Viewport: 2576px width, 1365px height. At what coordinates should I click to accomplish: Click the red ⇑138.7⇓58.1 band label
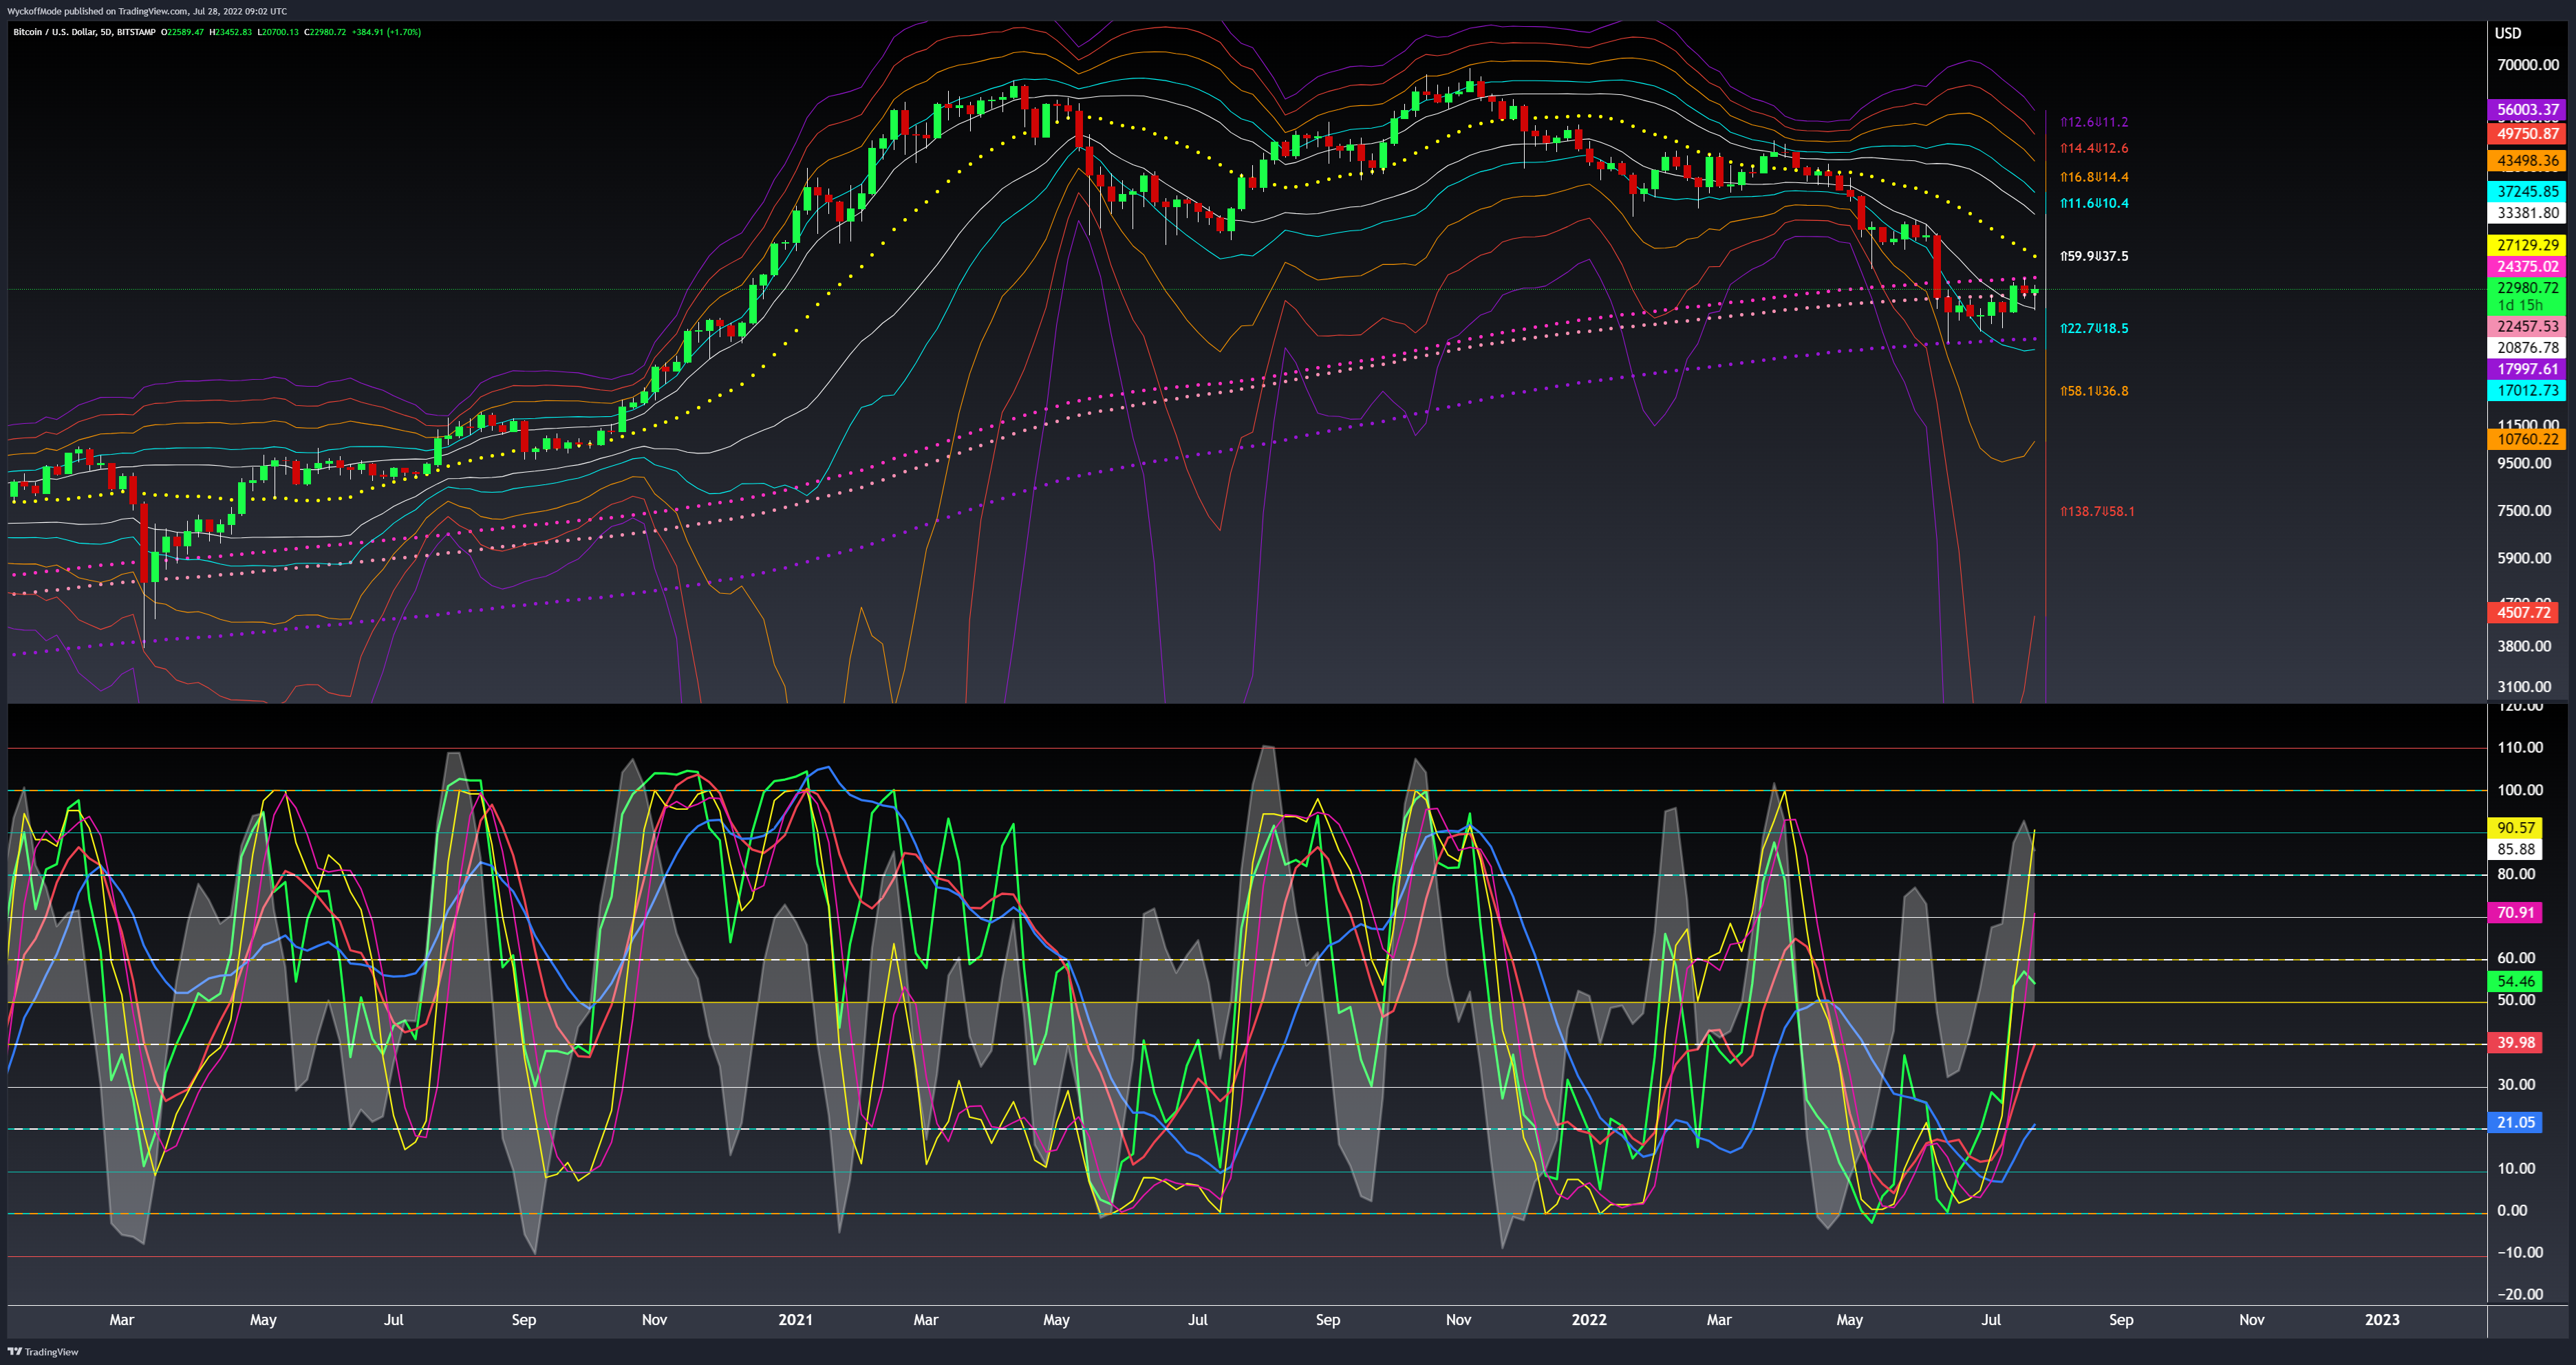2097,511
